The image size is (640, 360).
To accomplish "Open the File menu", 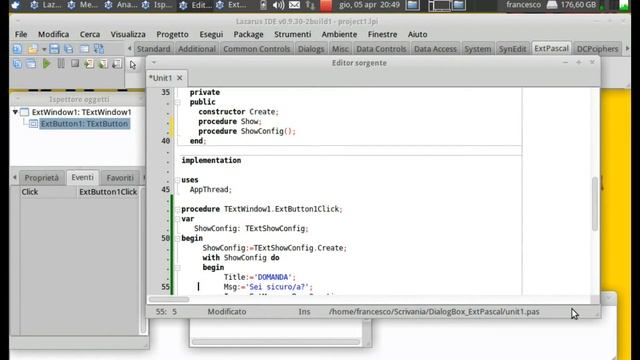I will coord(21,34).
